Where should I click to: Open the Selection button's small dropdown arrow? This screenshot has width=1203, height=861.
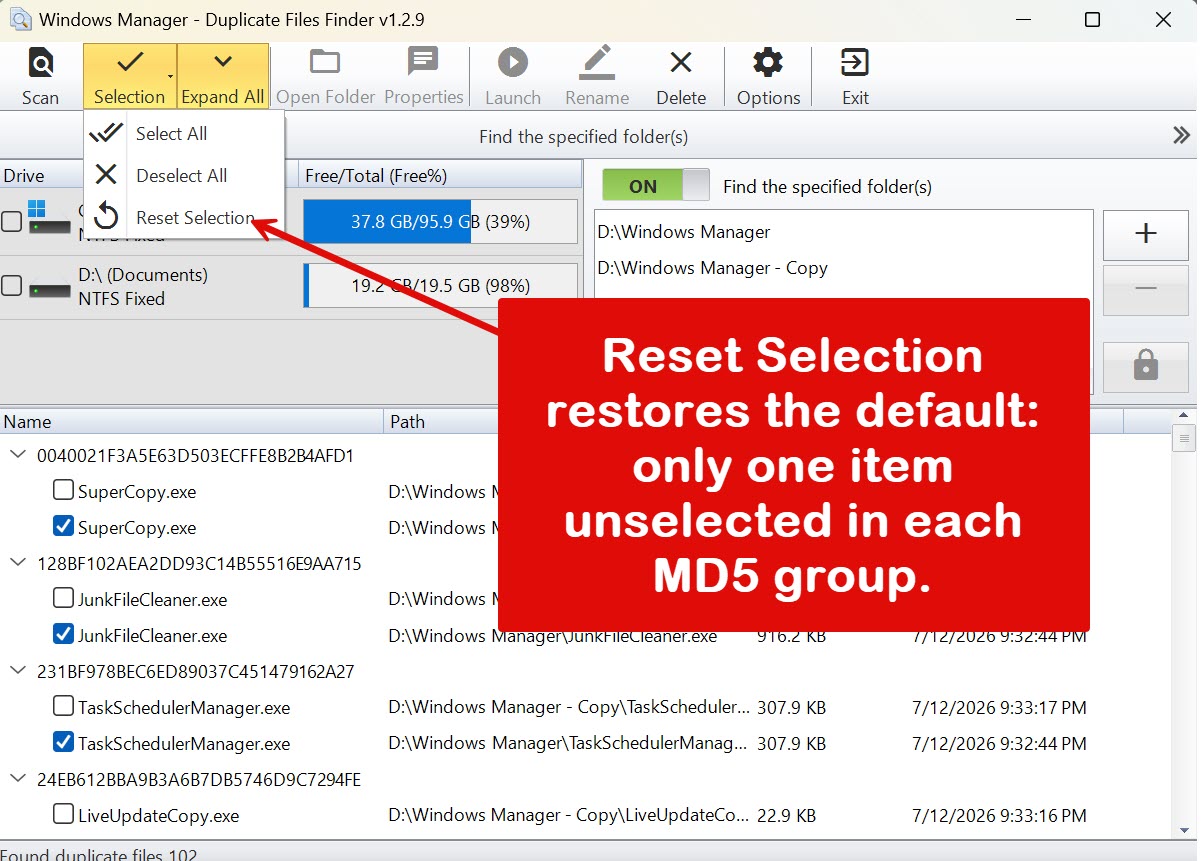click(x=170, y=76)
